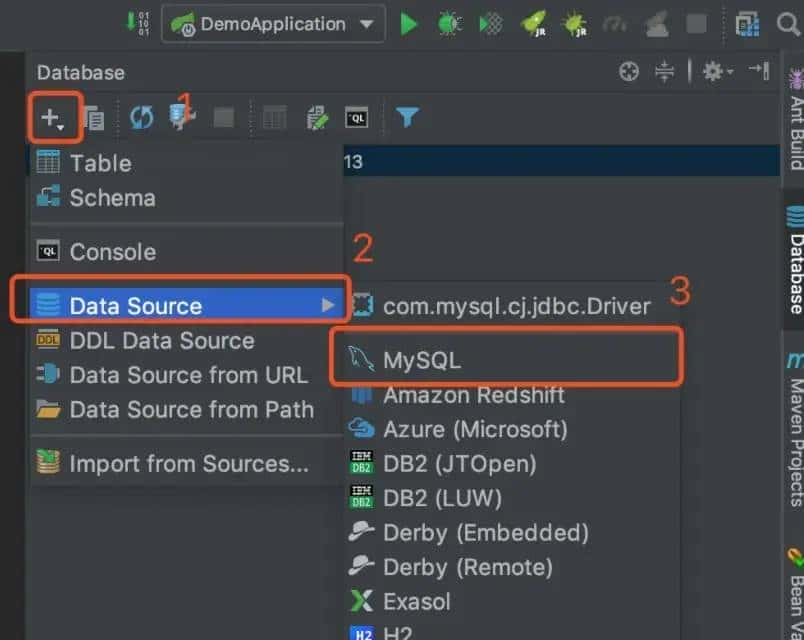Viewport: 804px width, 640px height.
Task: Start debugging with the bug icon
Action: 450,24
